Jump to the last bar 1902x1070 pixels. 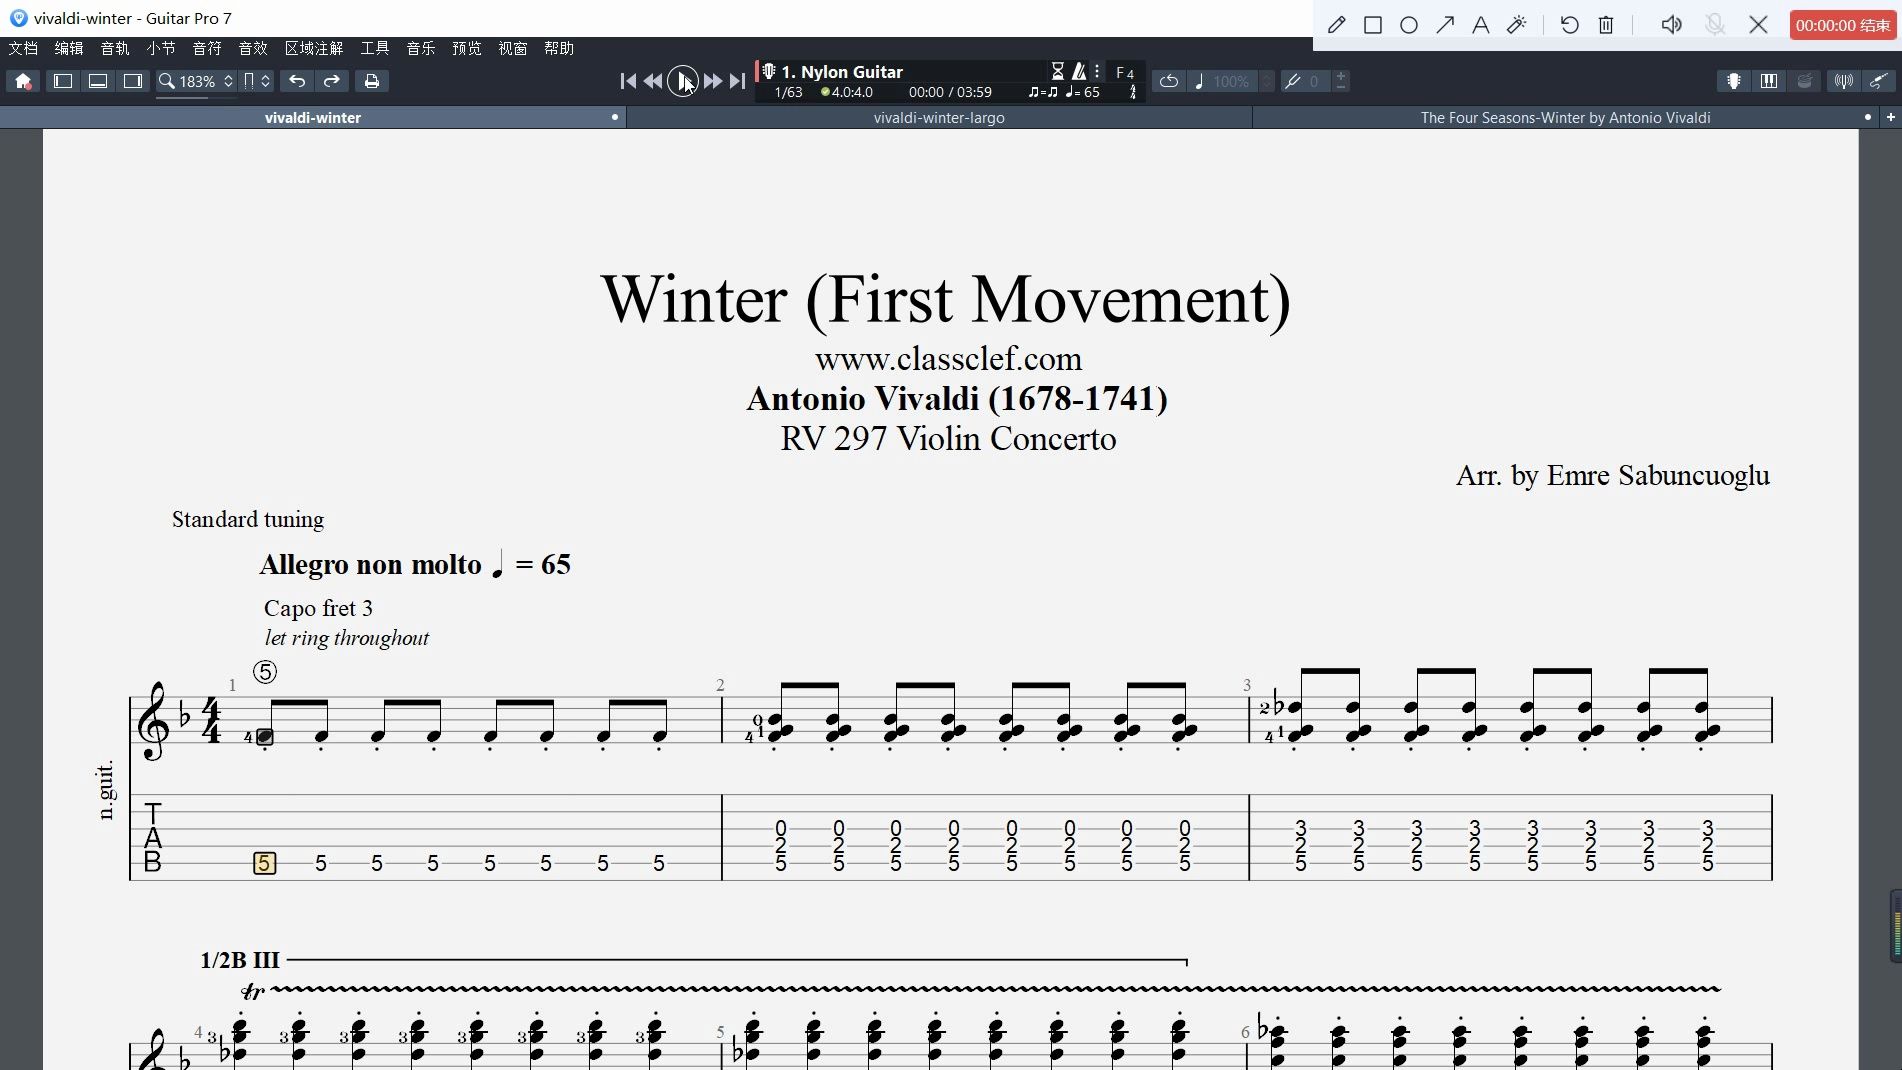[x=737, y=81]
